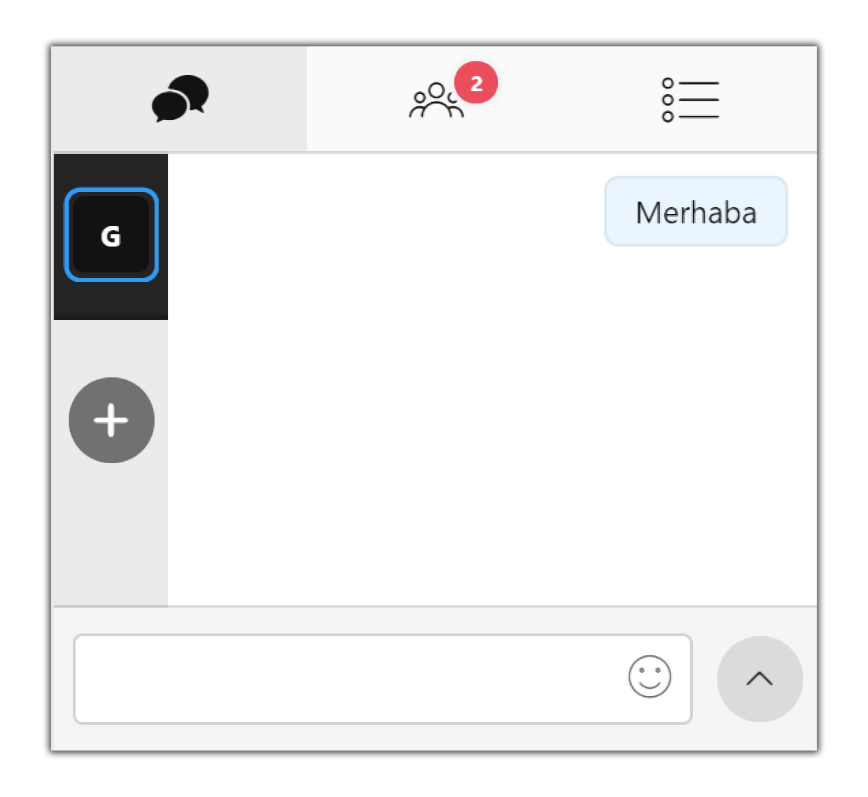Viewport: 868px width, 797px height.
Task: Click the group of people icon
Action: 436,100
